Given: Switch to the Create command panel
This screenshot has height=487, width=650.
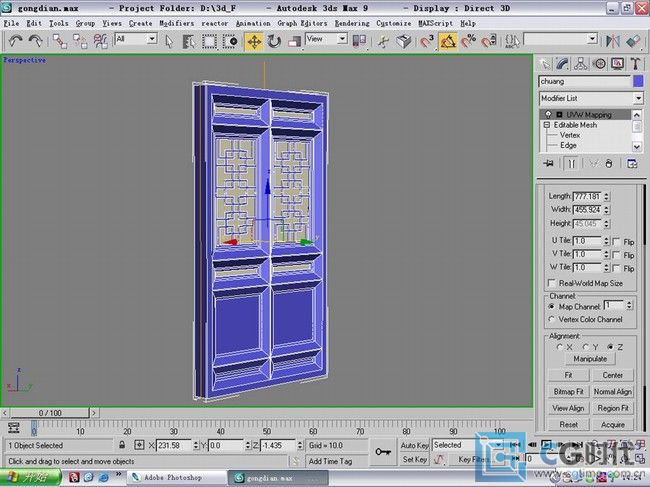Looking at the screenshot, I should (545, 64).
